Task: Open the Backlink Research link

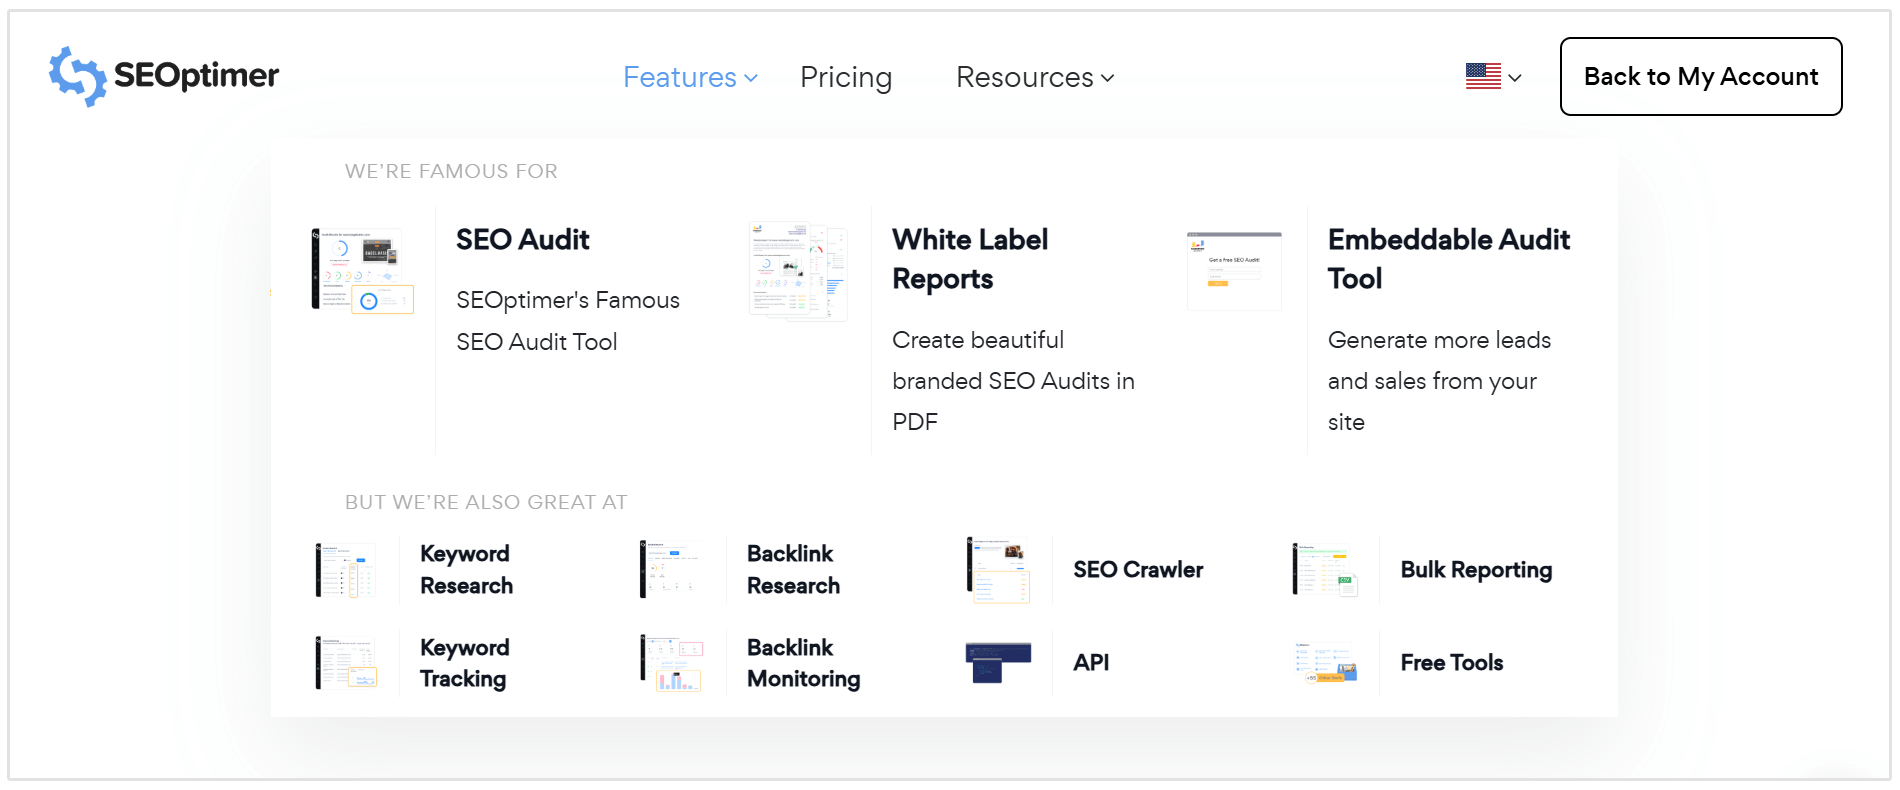Action: (793, 570)
